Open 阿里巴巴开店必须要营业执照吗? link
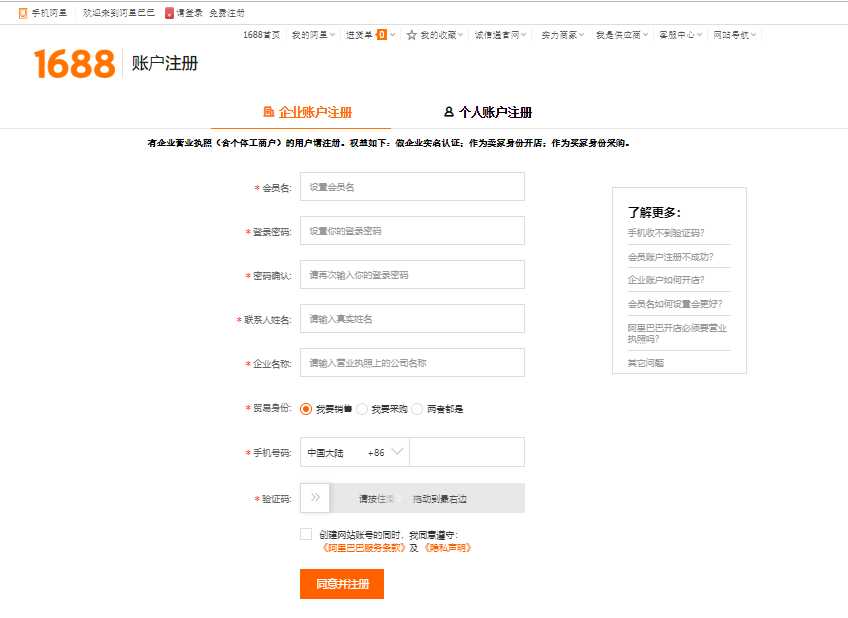Viewport: 848px width, 618px height. point(677,334)
